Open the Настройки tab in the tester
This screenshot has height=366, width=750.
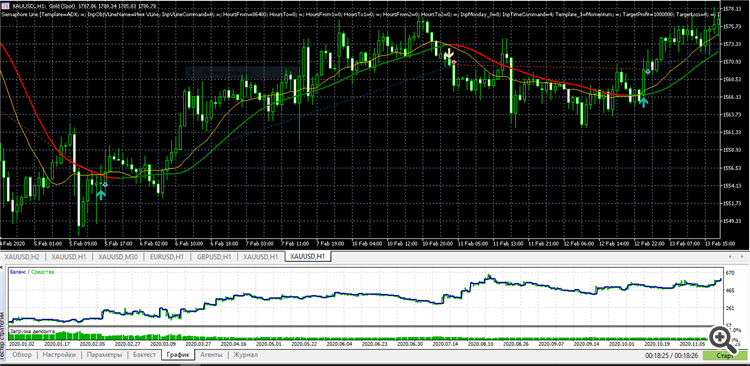(x=59, y=355)
